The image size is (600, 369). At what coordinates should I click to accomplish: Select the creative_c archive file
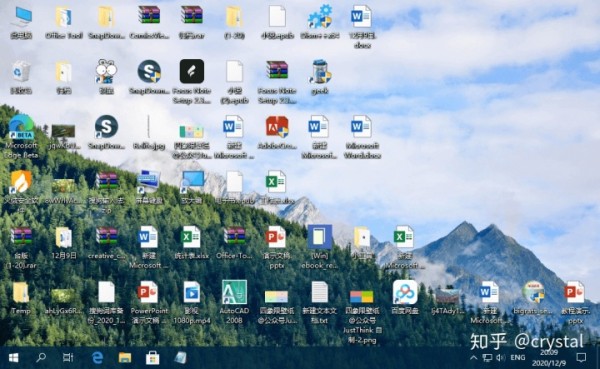(107, 237)
